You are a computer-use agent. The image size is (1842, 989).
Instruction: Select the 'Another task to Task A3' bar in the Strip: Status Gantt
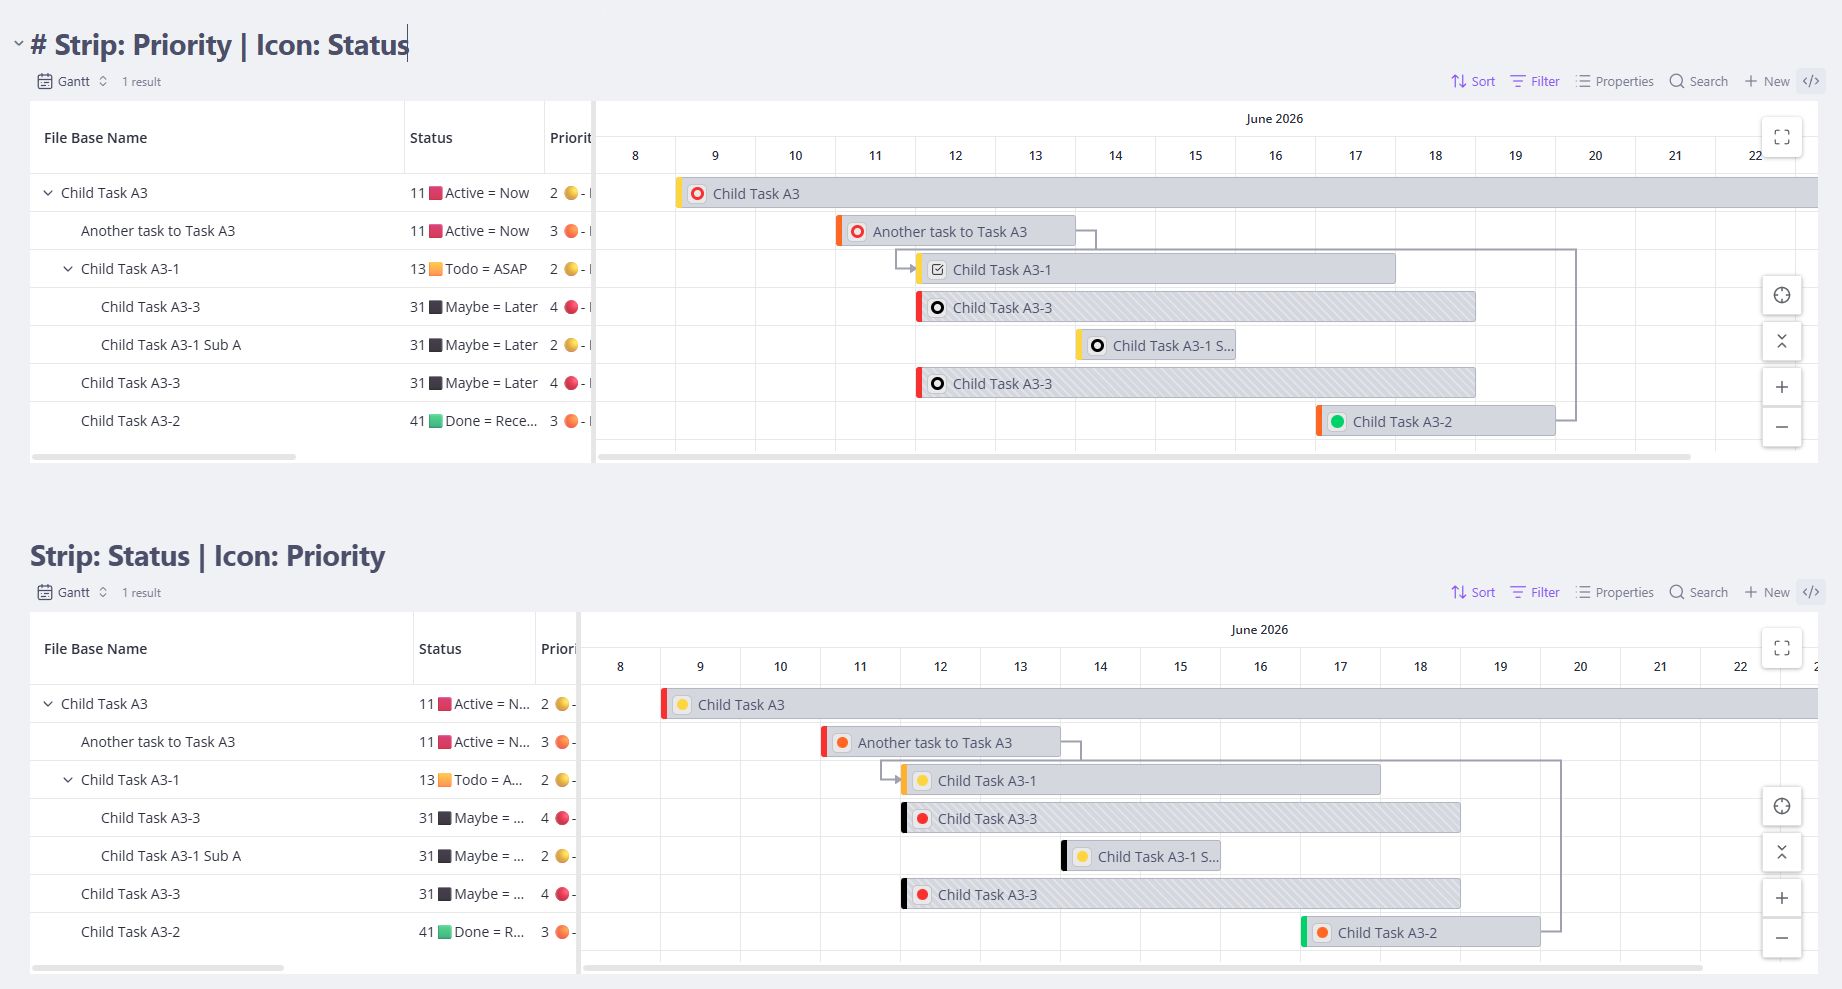point(941,743)
